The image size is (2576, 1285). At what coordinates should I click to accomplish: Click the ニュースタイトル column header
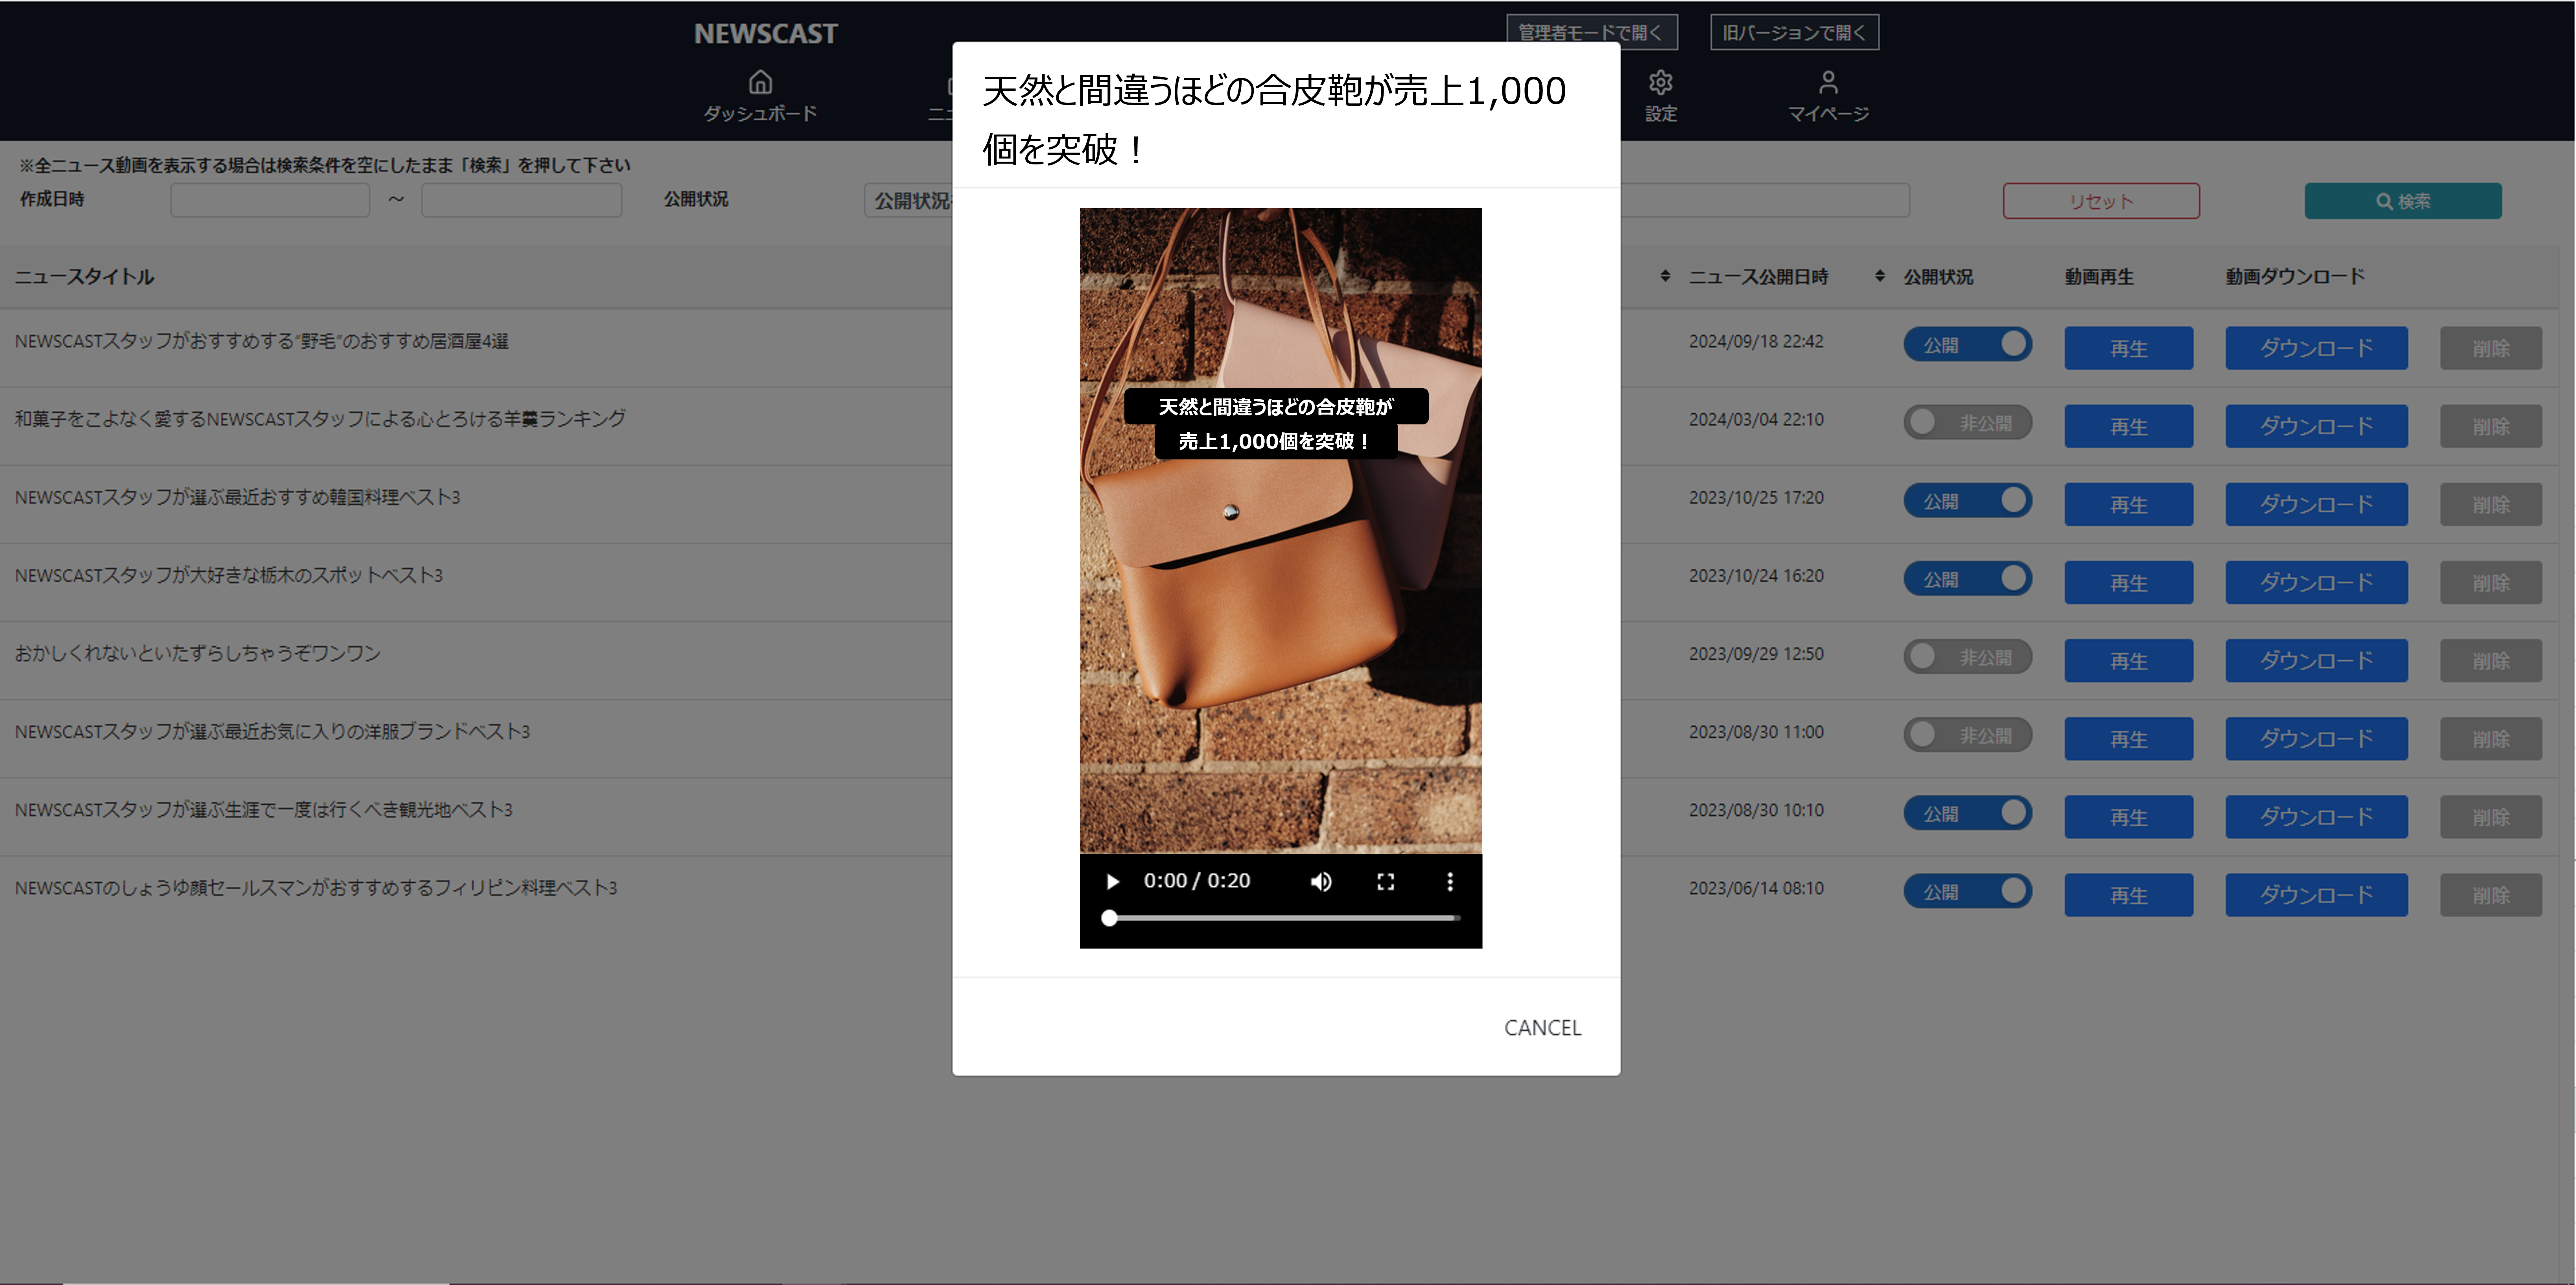tap(84, 277)
